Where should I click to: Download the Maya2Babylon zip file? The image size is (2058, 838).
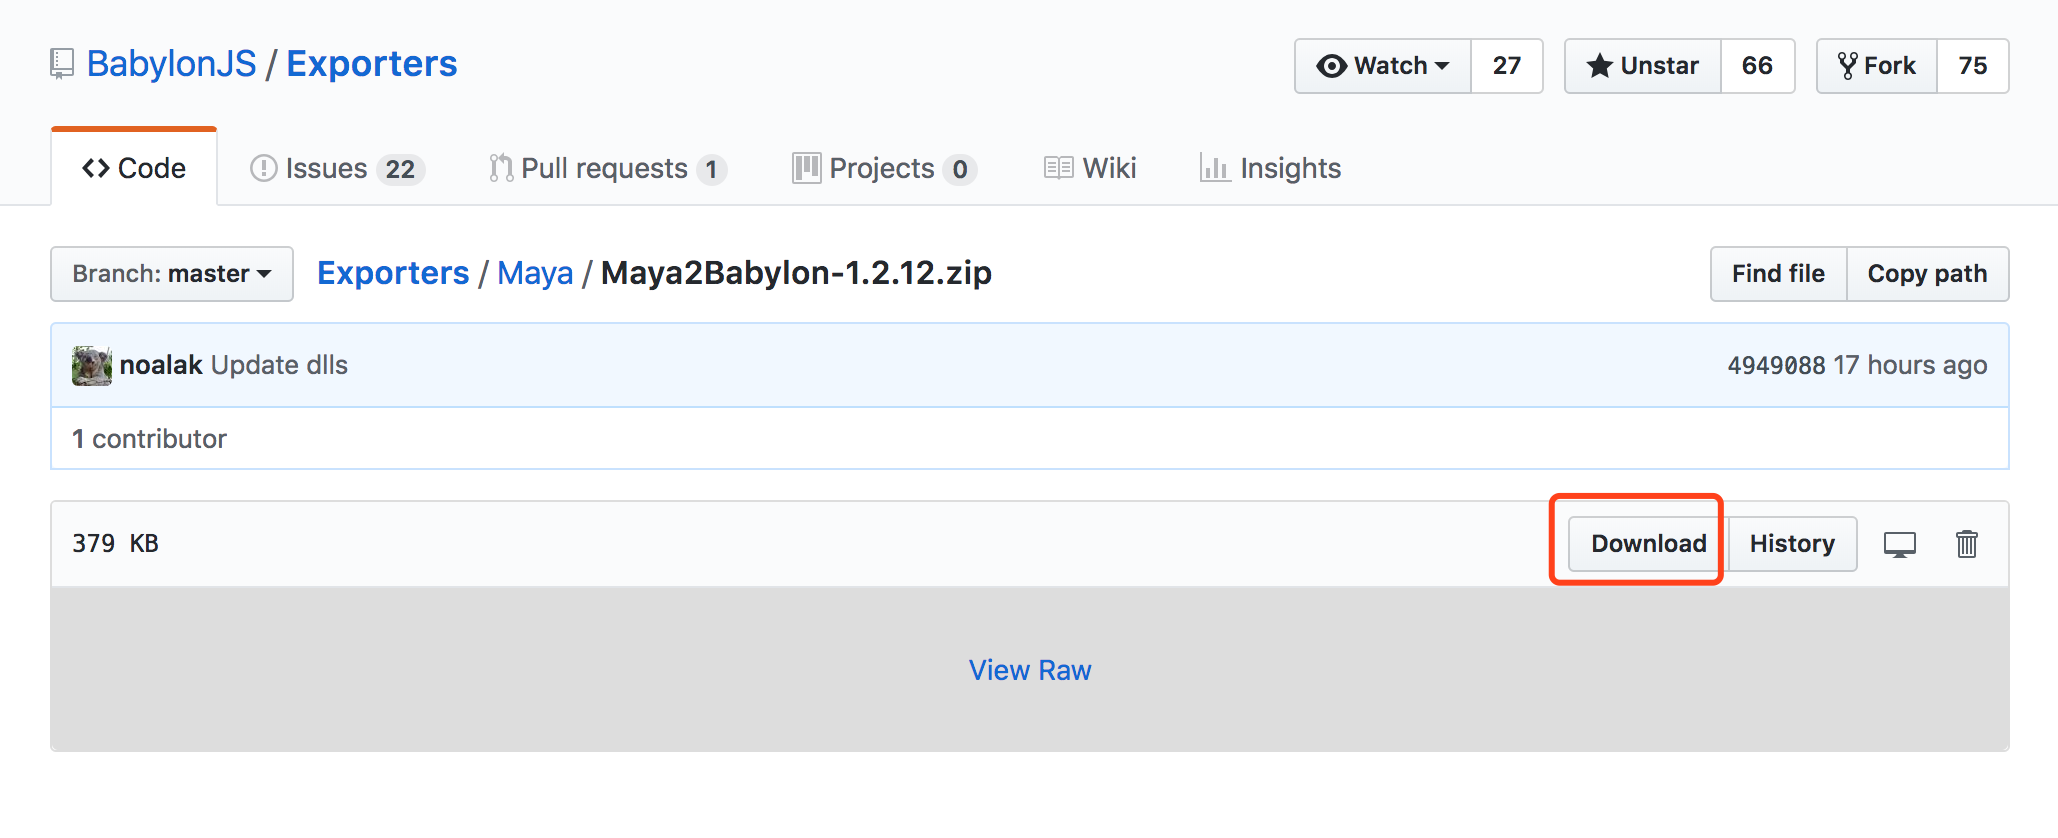point(1648,544)
